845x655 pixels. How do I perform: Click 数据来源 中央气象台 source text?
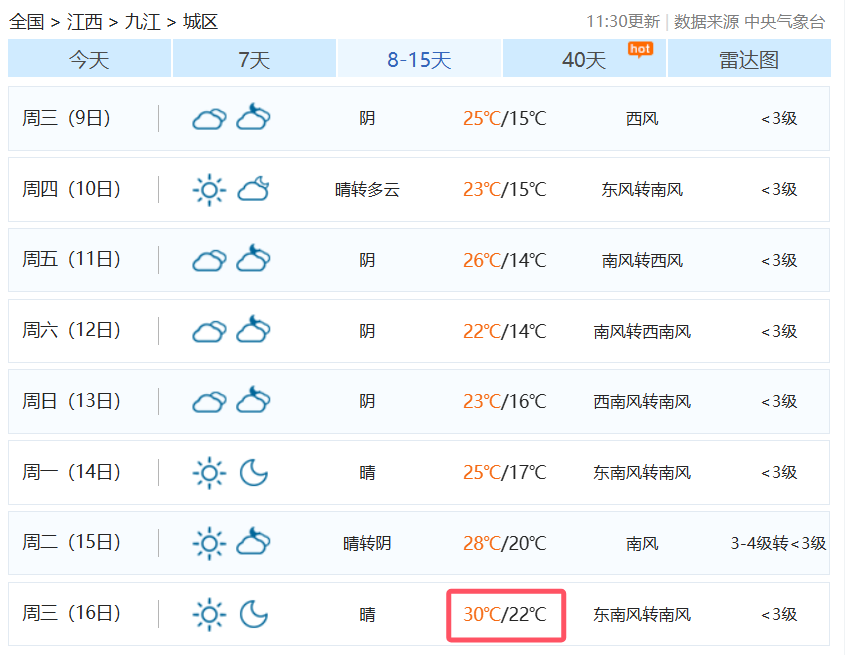coord(750,22)
